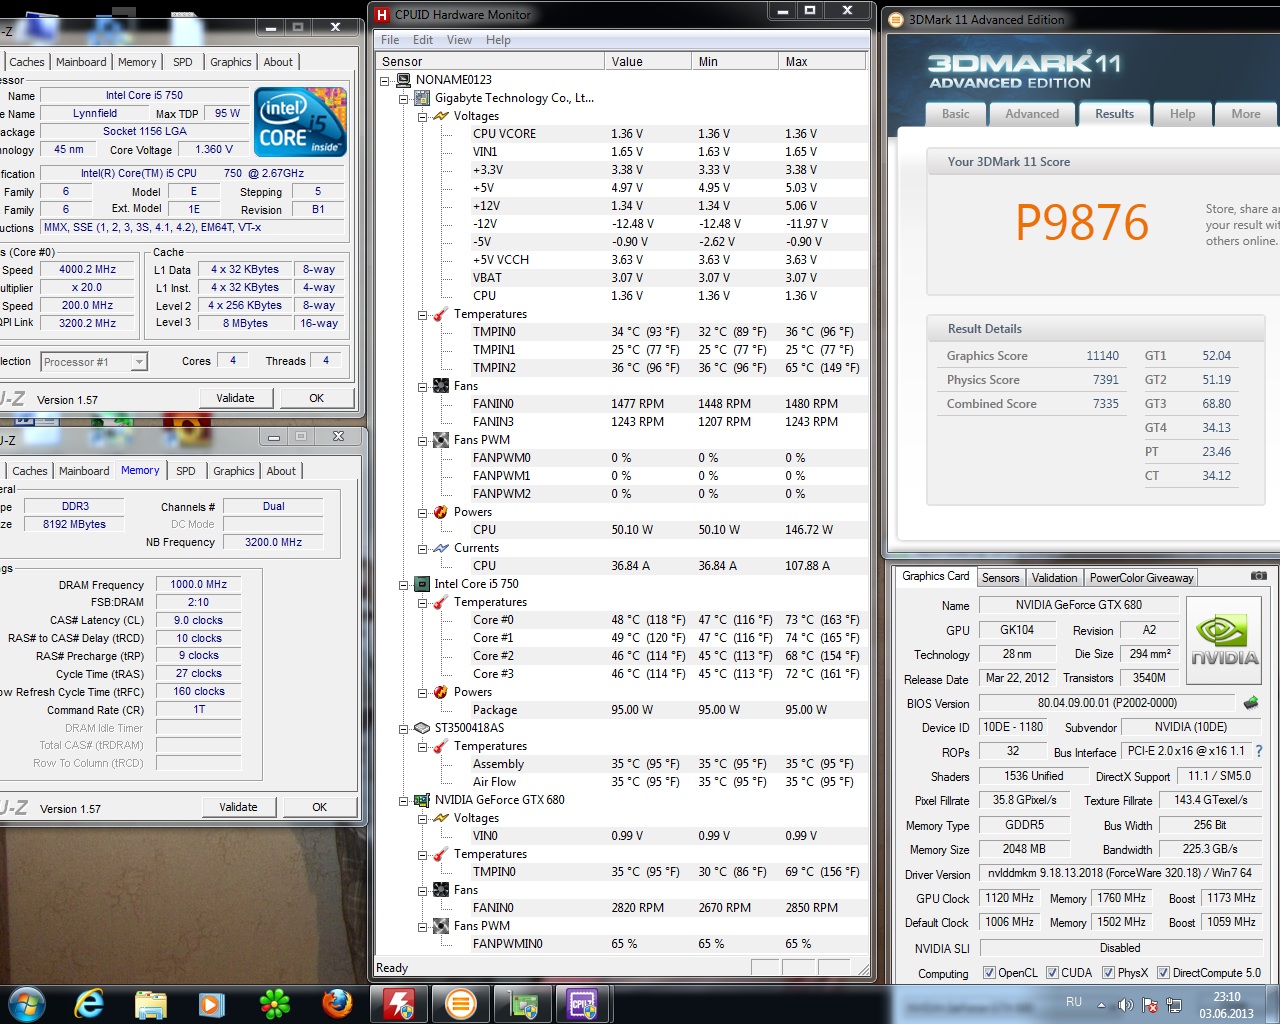Image resolution: width=1280 pixels, height=1024 pixels.
Task: Click the NVIDIA GeForce GTX 680 card icon in the tree
Action: (422, 800)
